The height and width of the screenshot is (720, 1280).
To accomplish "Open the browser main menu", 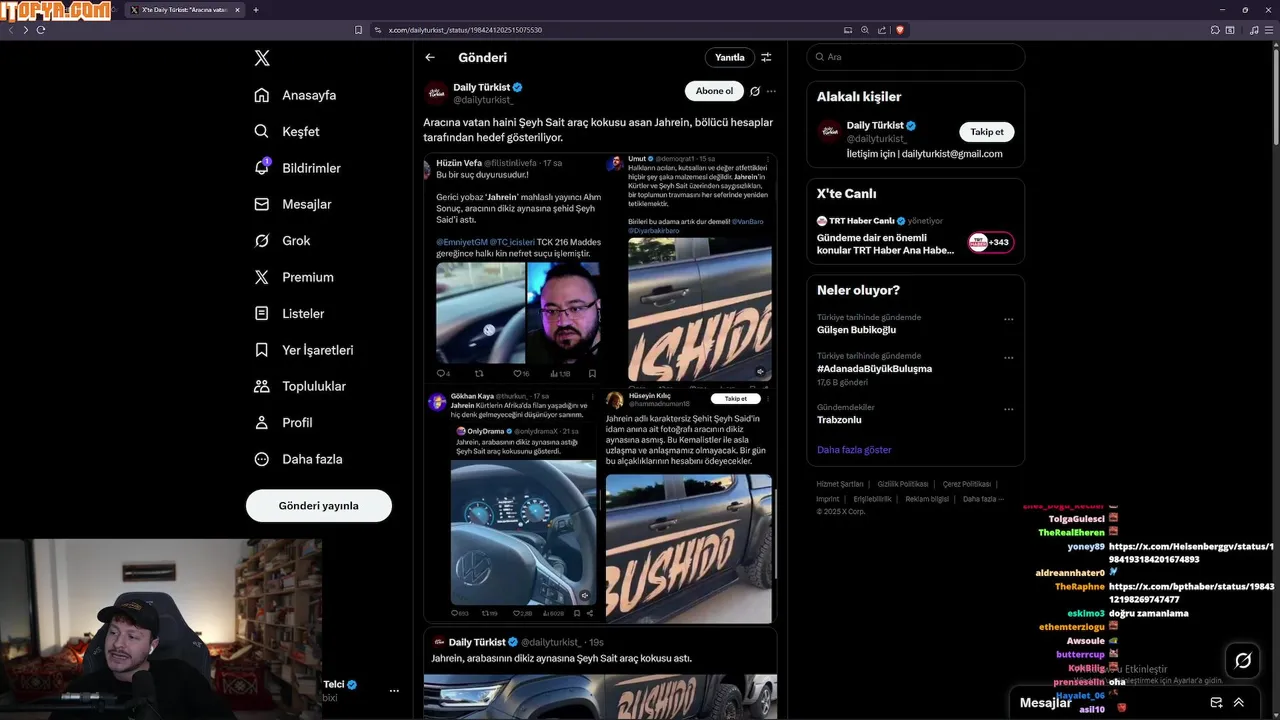I will (1270, 30).
